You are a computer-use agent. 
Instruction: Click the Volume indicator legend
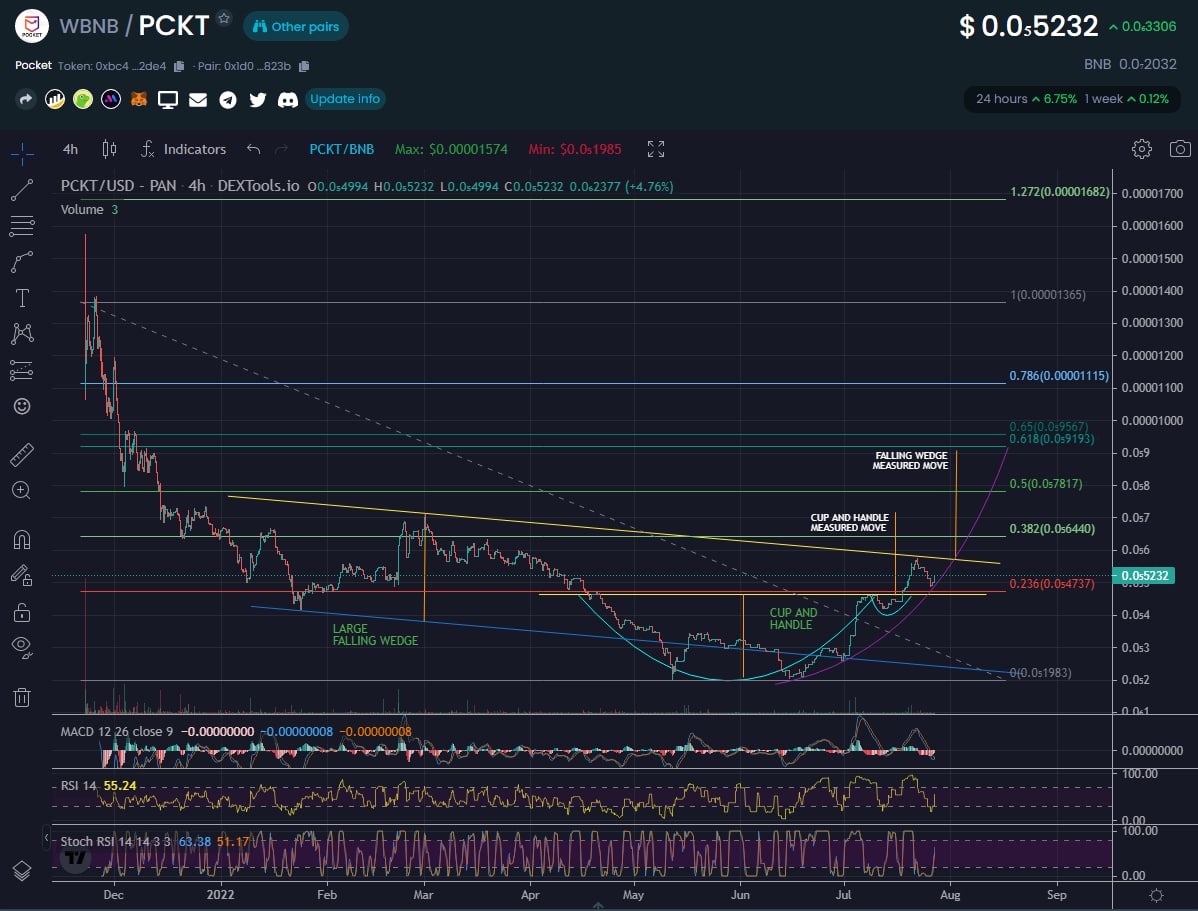click(x=89, y=209)
